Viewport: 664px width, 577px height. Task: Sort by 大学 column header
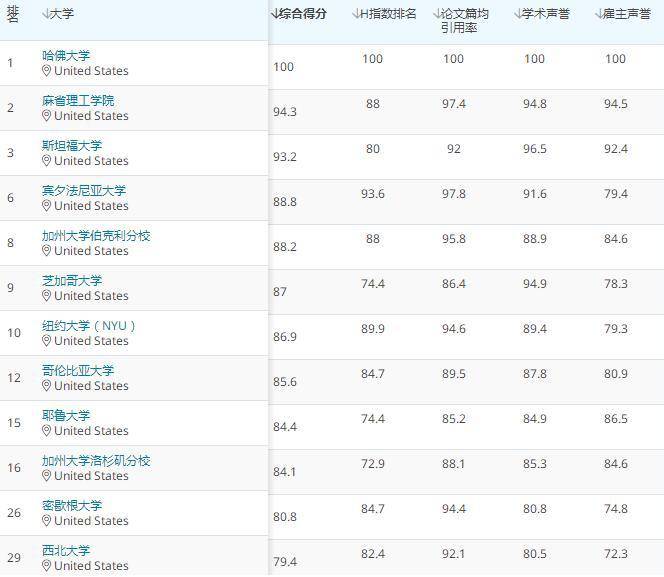58,14
